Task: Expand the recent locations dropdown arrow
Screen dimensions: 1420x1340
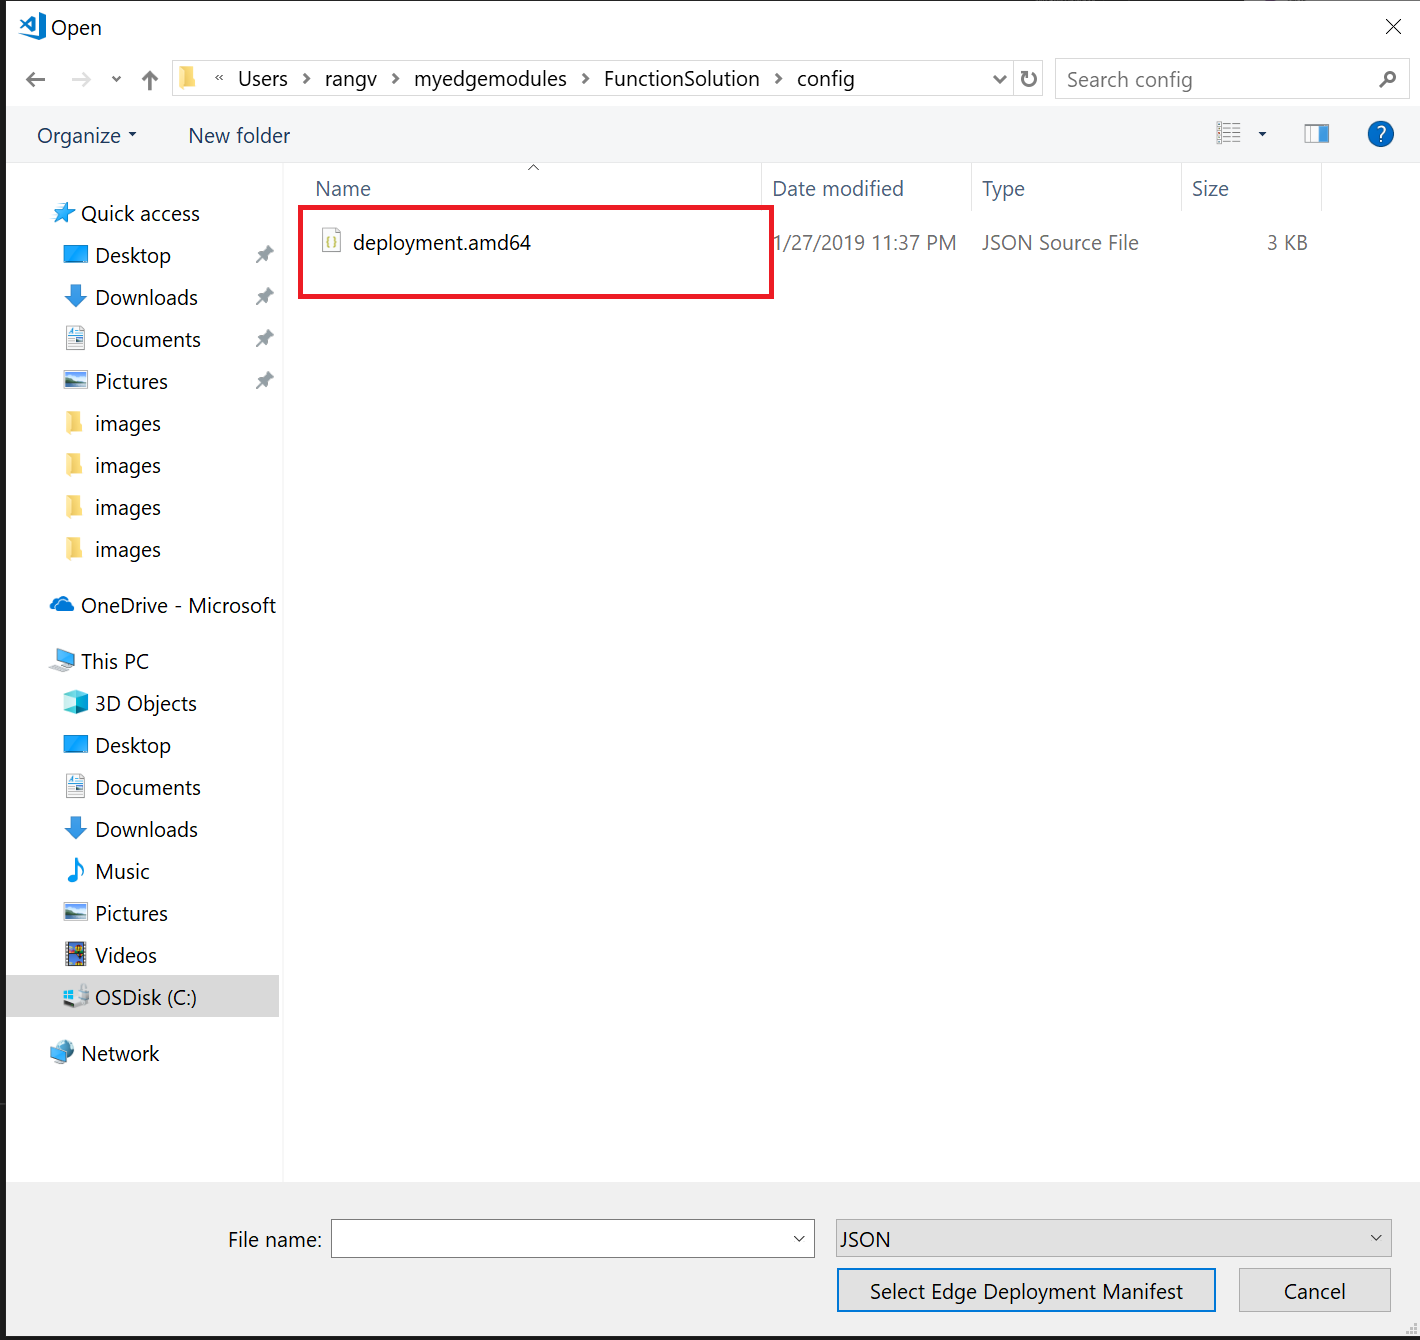Action: tap(116, 80)
